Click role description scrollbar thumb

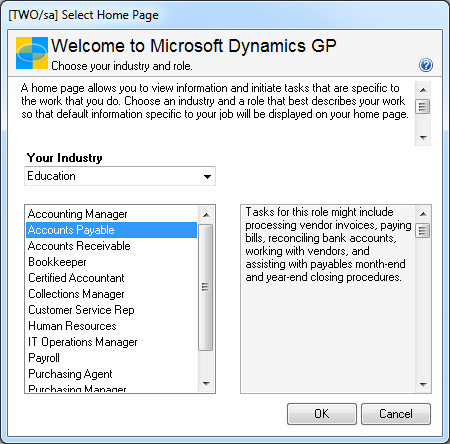click(423, 231)
